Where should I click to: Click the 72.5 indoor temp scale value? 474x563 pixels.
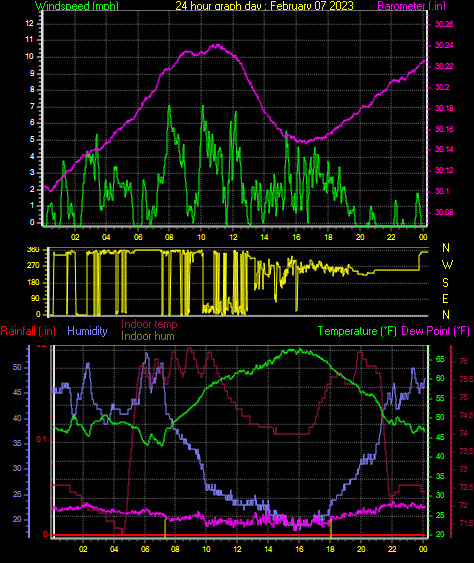tap(466, 487)
